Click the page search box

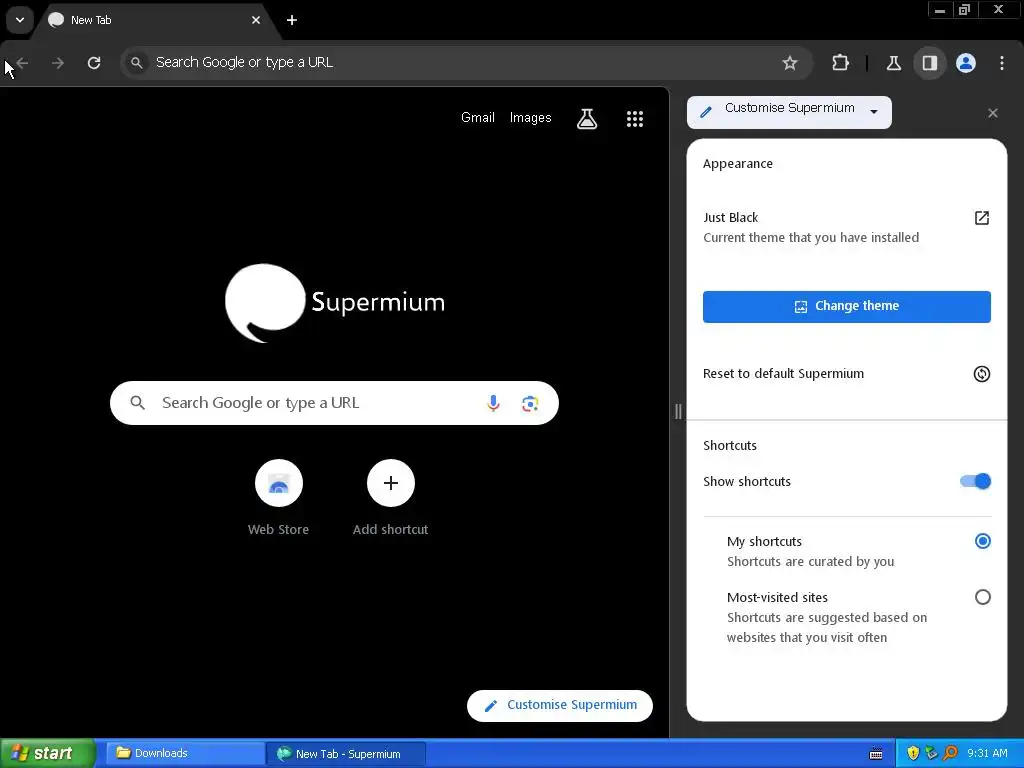[x=334, y=403]
